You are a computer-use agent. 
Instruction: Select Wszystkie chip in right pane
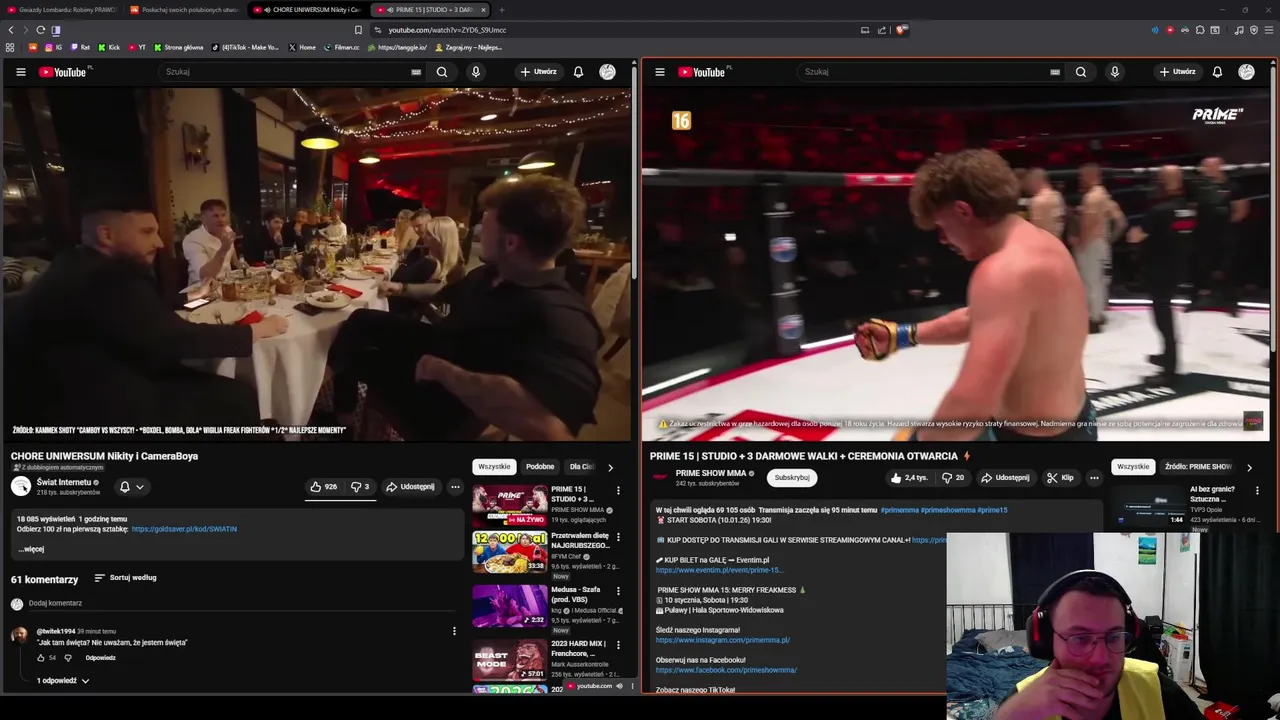coord(1133,467)
